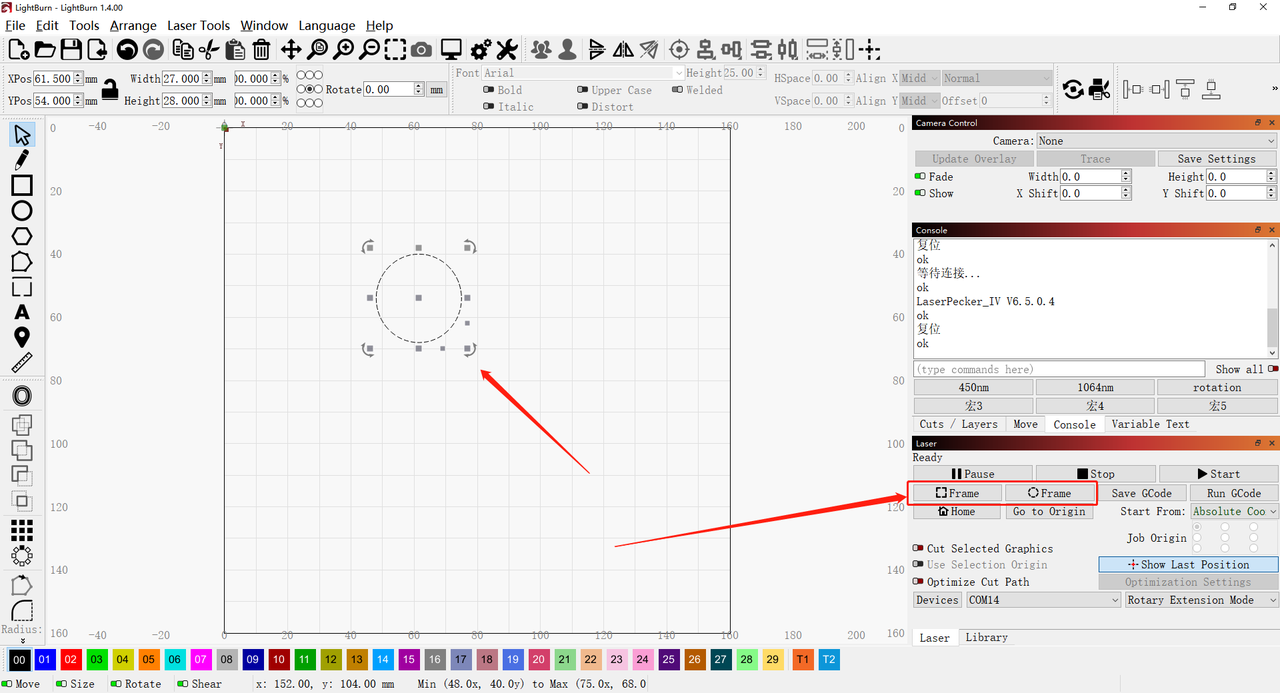This screenshot has height=693, width=1280.
Task: Disable the Fade switch in Camera Control
Action: pyautogui.click(x=920, y=177)
